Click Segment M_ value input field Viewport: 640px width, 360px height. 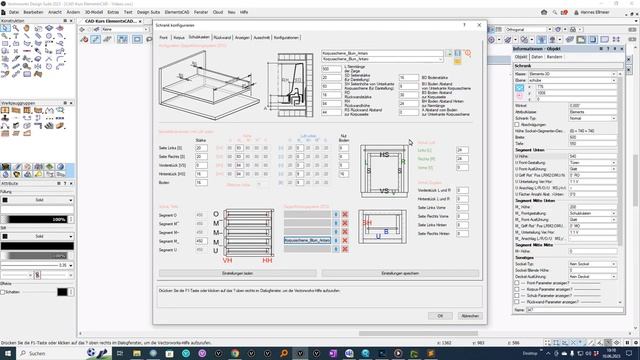pos(201,241)
